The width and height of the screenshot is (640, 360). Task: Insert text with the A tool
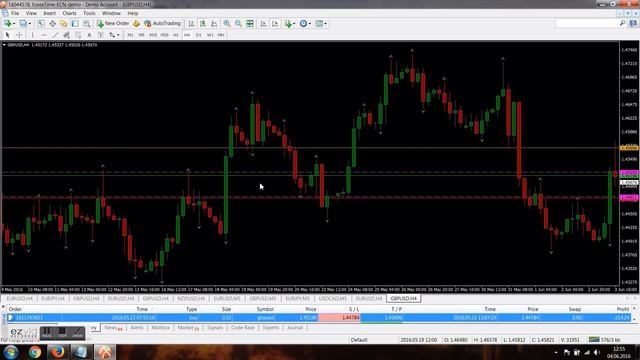[89, 35]
